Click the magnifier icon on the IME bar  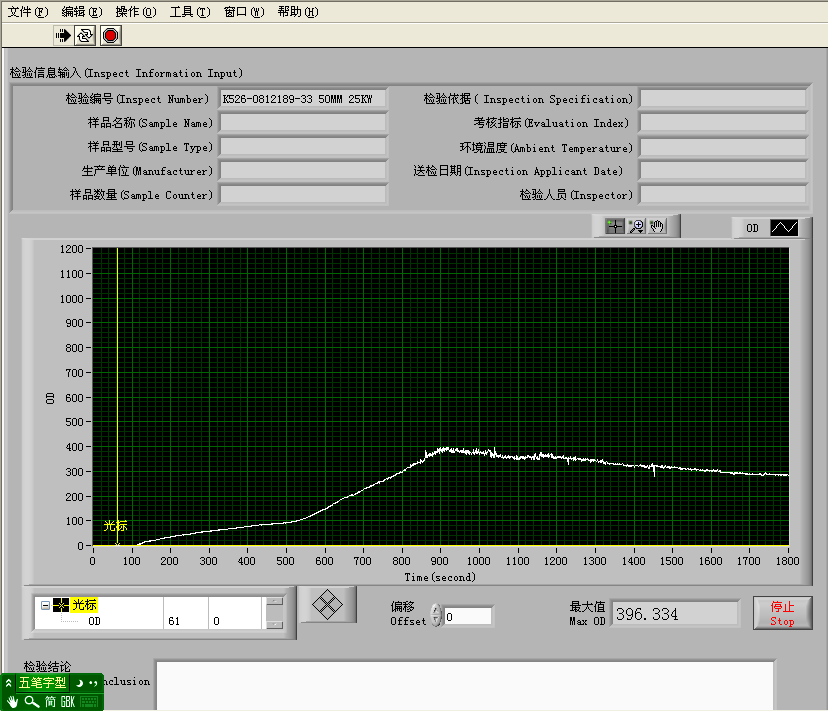click(x=30, y=700)
